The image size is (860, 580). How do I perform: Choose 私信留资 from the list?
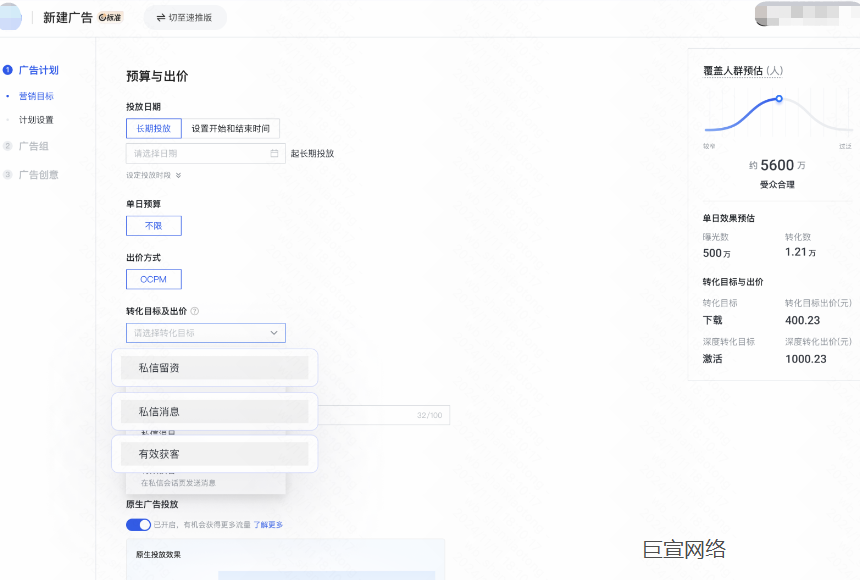(214, 368)
